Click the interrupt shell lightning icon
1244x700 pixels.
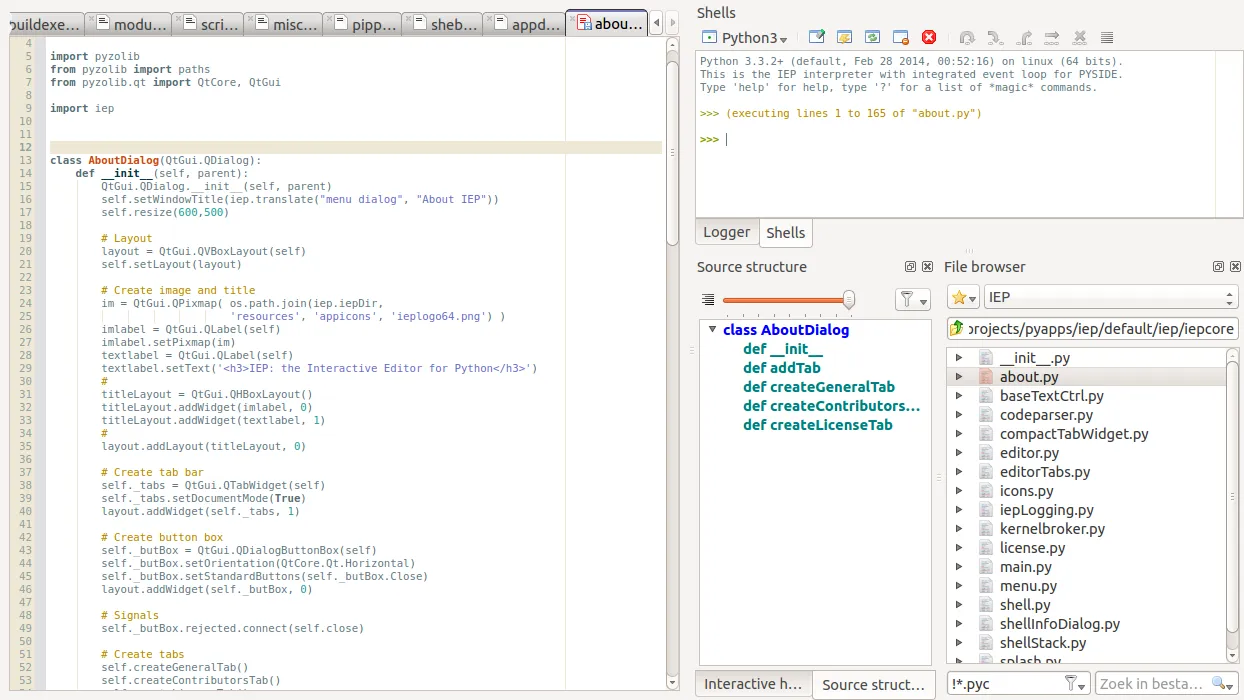click(x=845, y=38)
